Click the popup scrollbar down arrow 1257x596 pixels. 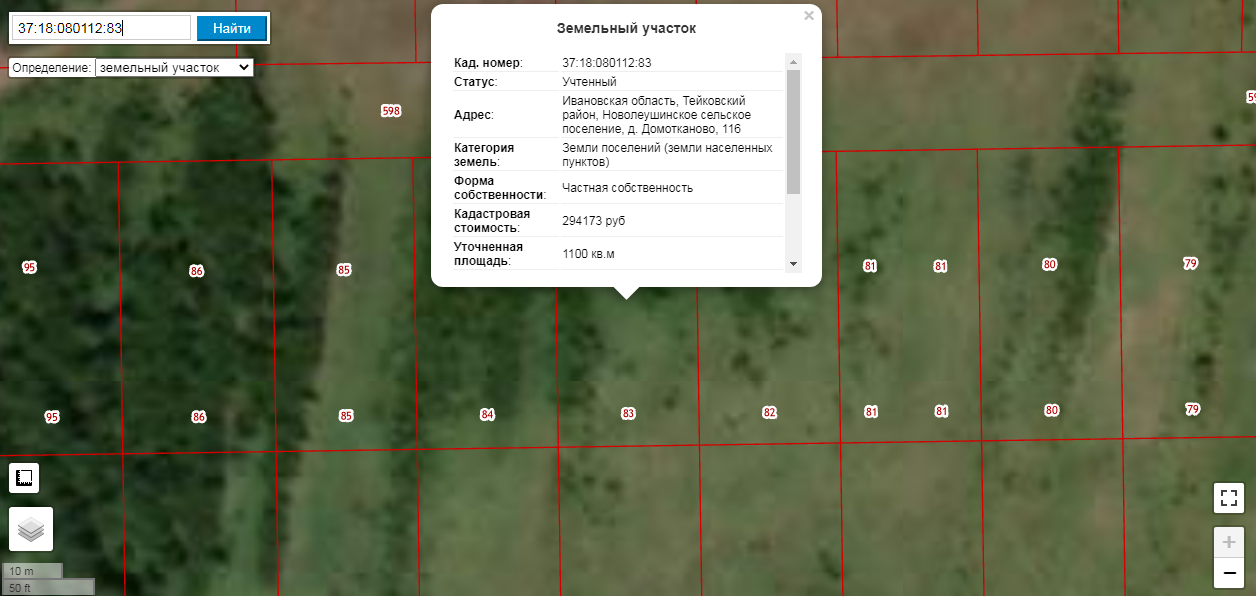coord(793,263)
